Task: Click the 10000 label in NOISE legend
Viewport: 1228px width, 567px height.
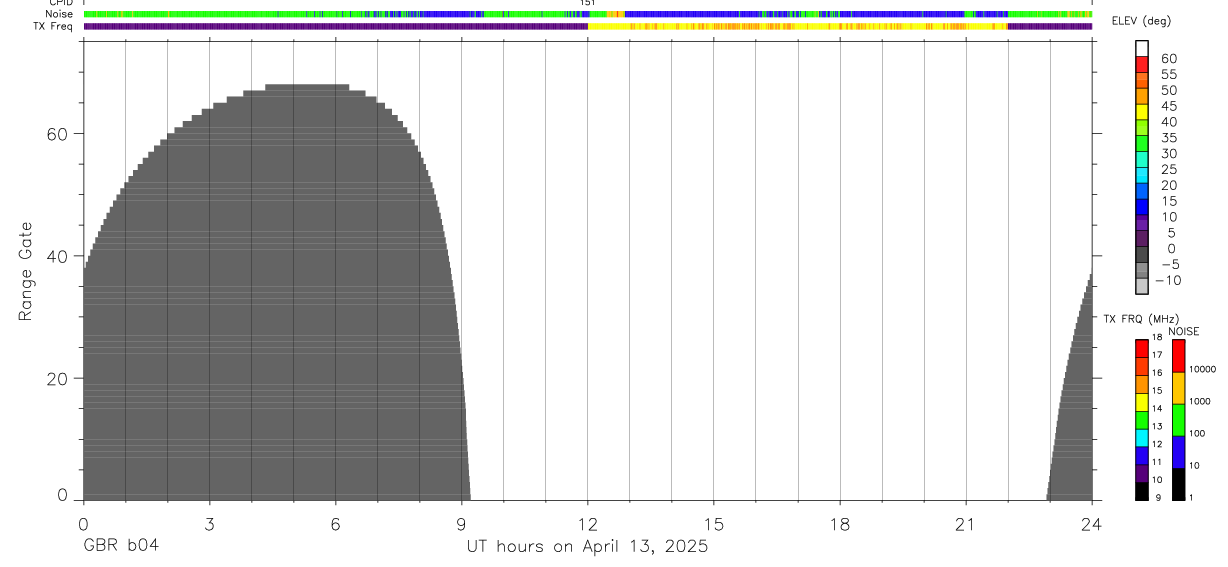Action: pyautogui.click(x=1202, y=369)
